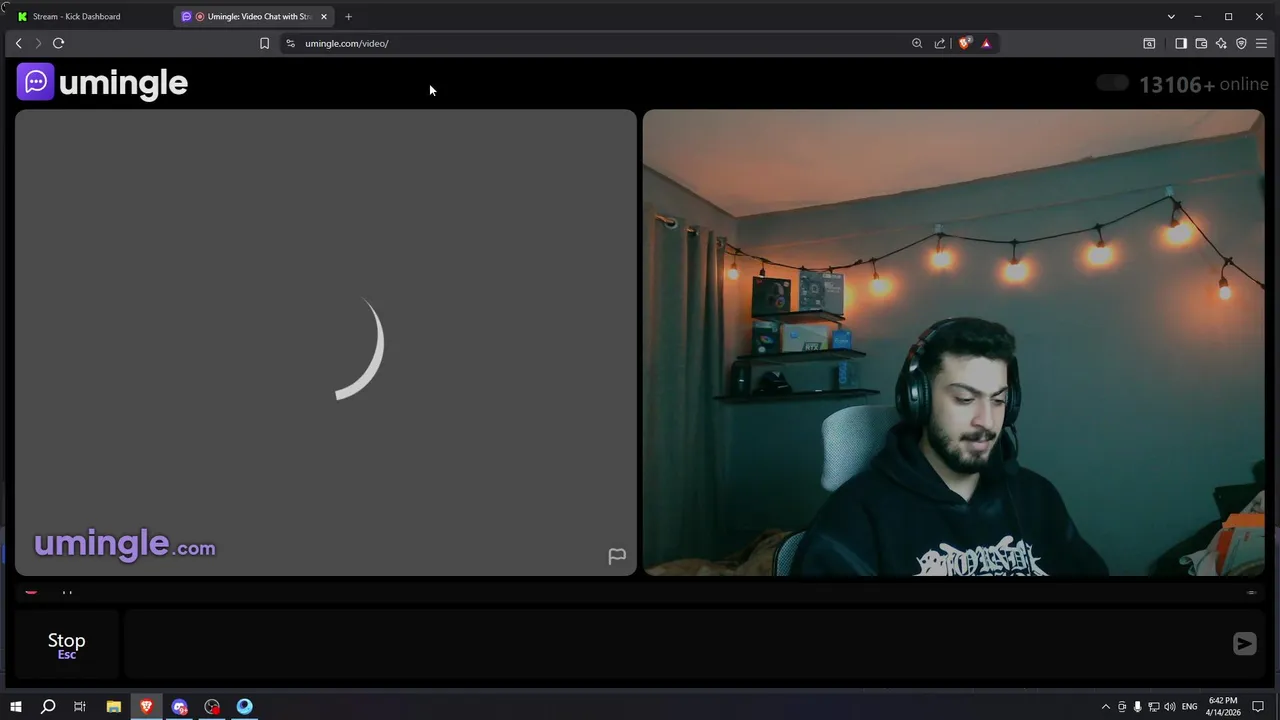
Task: Open the Windows Start menu
Action: 16,706
